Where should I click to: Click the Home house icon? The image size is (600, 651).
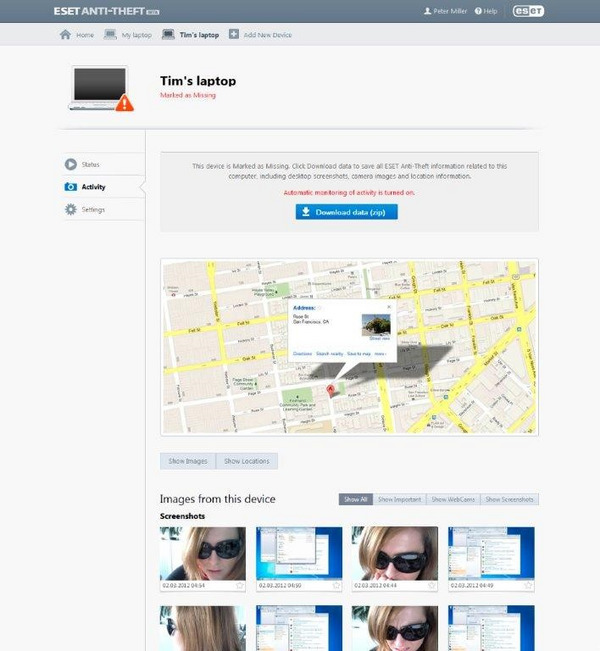pos(65,34)
